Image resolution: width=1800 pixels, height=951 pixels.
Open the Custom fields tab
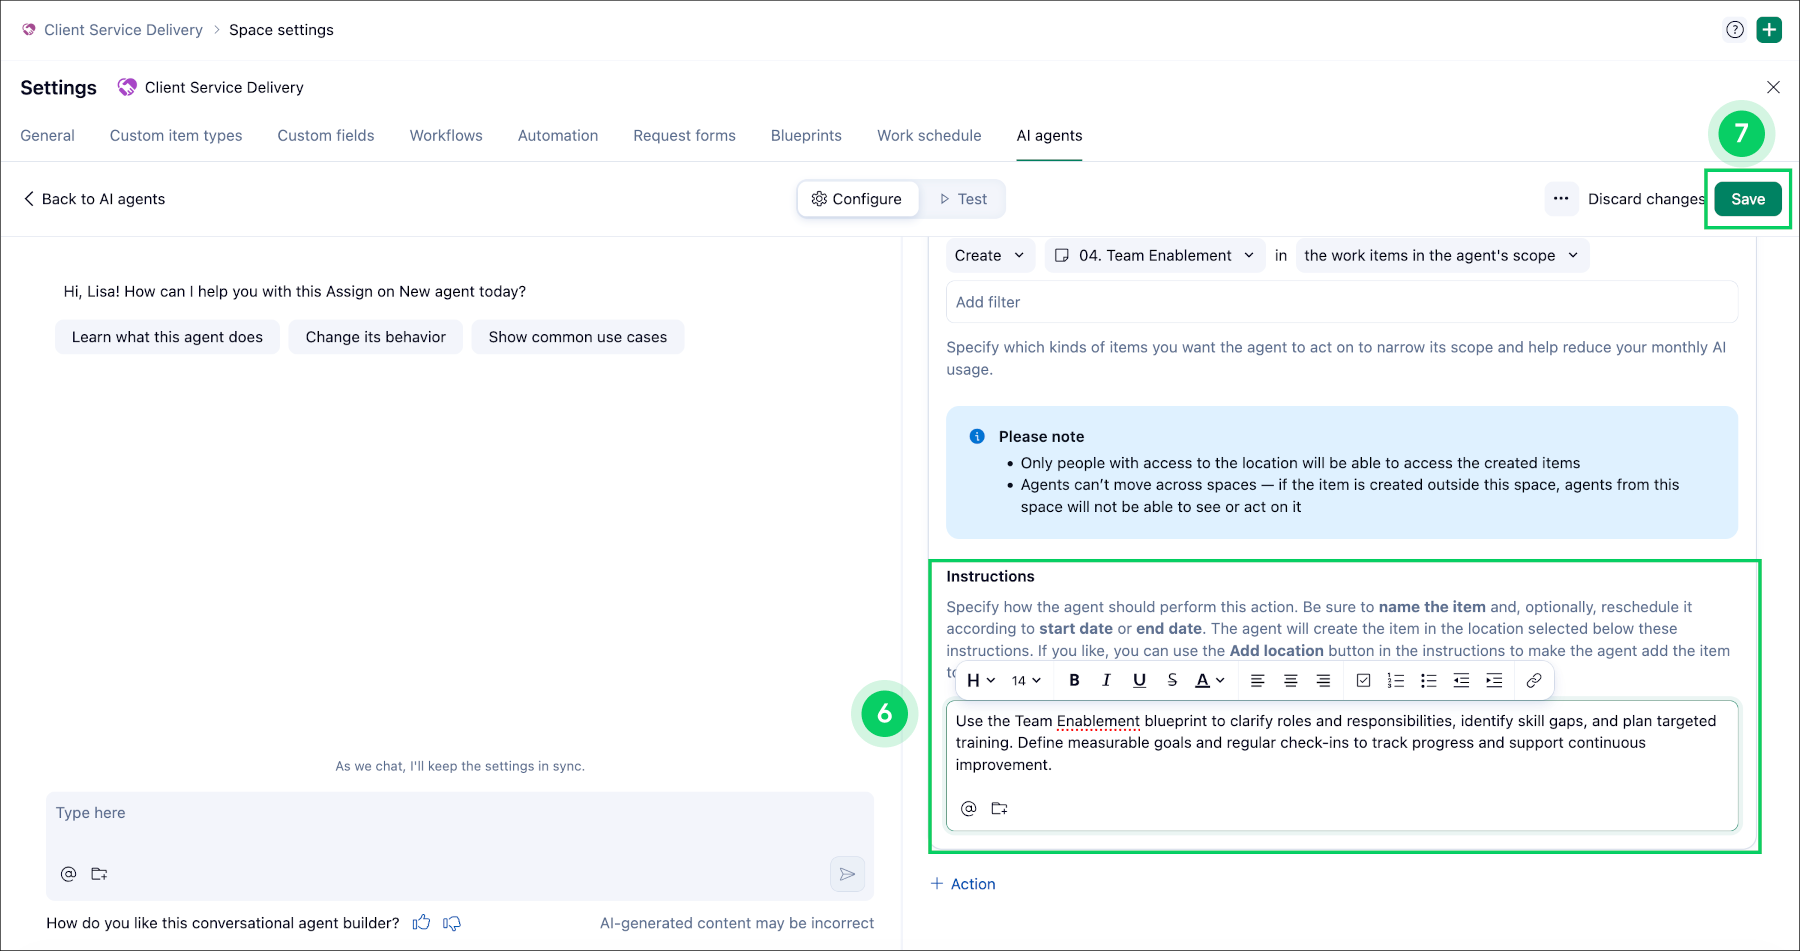click(326, 136)
